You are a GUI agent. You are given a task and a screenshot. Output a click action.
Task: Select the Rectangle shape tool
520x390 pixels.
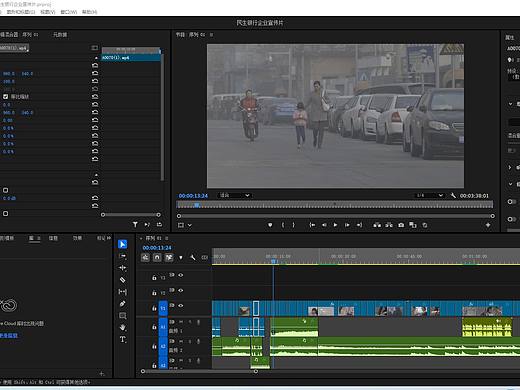(122, 316)
